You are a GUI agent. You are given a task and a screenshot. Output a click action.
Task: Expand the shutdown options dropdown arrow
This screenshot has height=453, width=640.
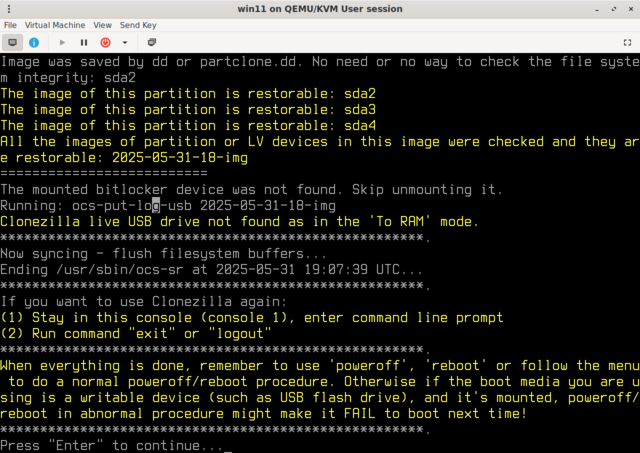[x=125, y=43]
